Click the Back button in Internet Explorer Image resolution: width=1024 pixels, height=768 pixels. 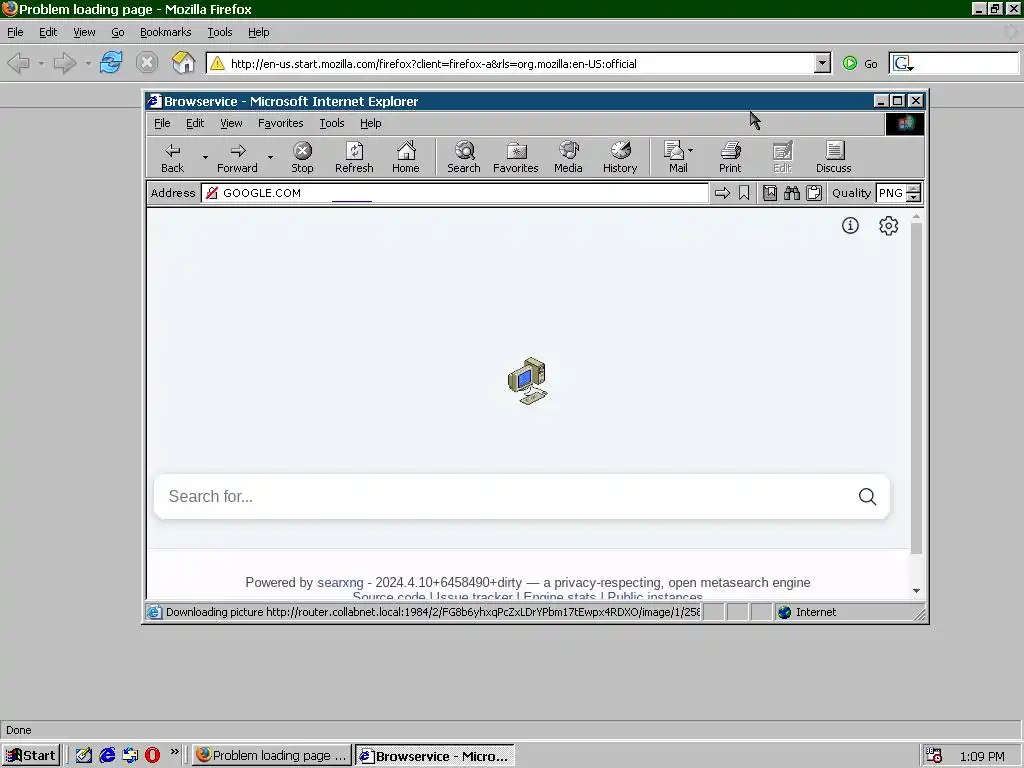click(x=172, y=158)
